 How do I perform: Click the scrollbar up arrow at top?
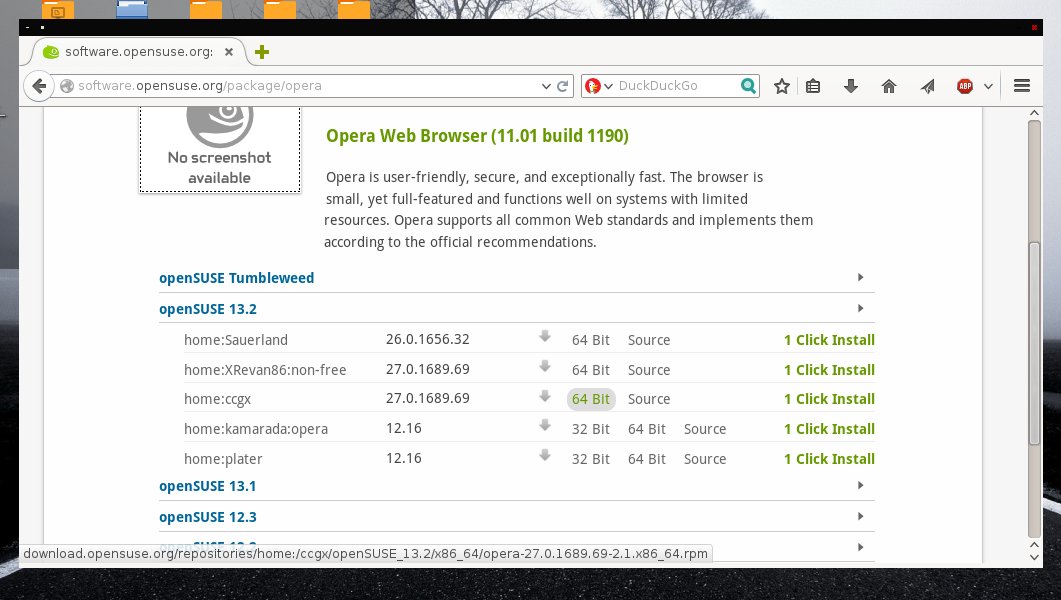coord(1034,113)
